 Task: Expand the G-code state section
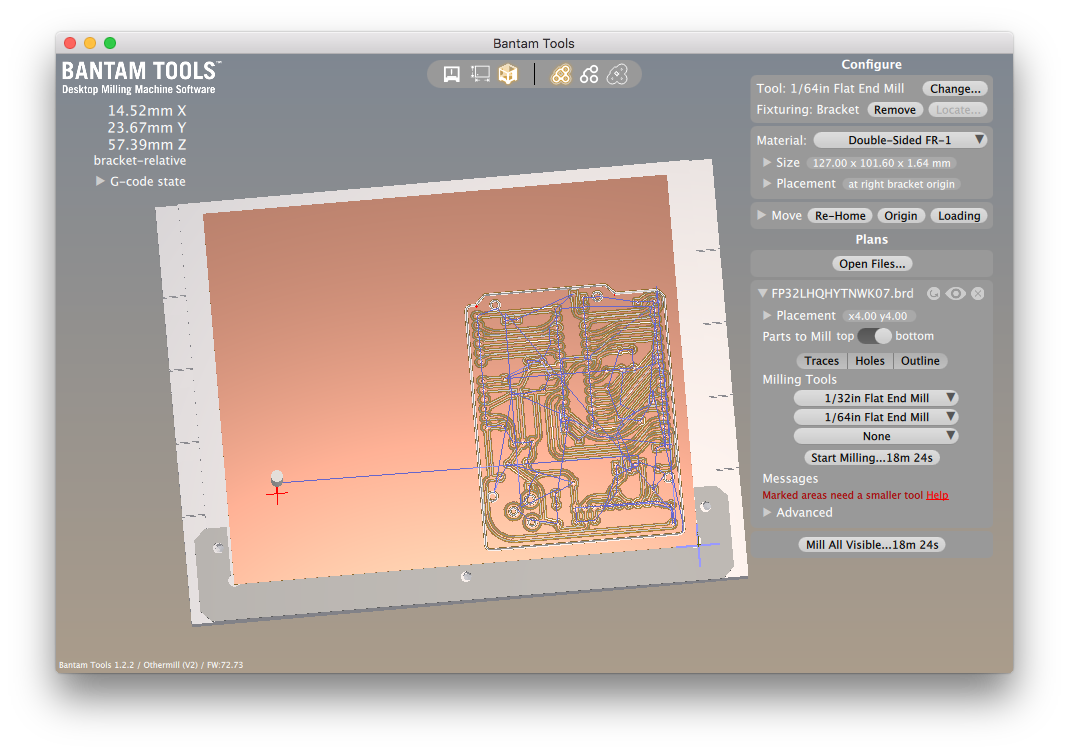[x=100, y=181]
